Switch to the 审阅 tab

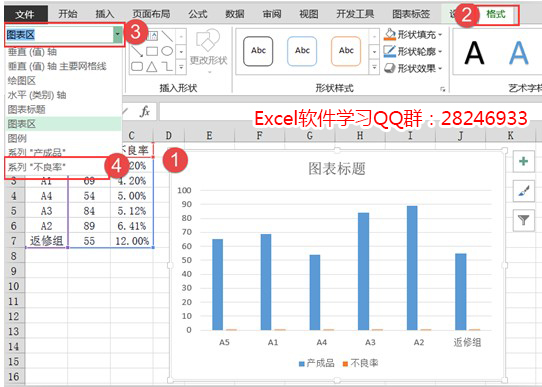tap(272, 14)
